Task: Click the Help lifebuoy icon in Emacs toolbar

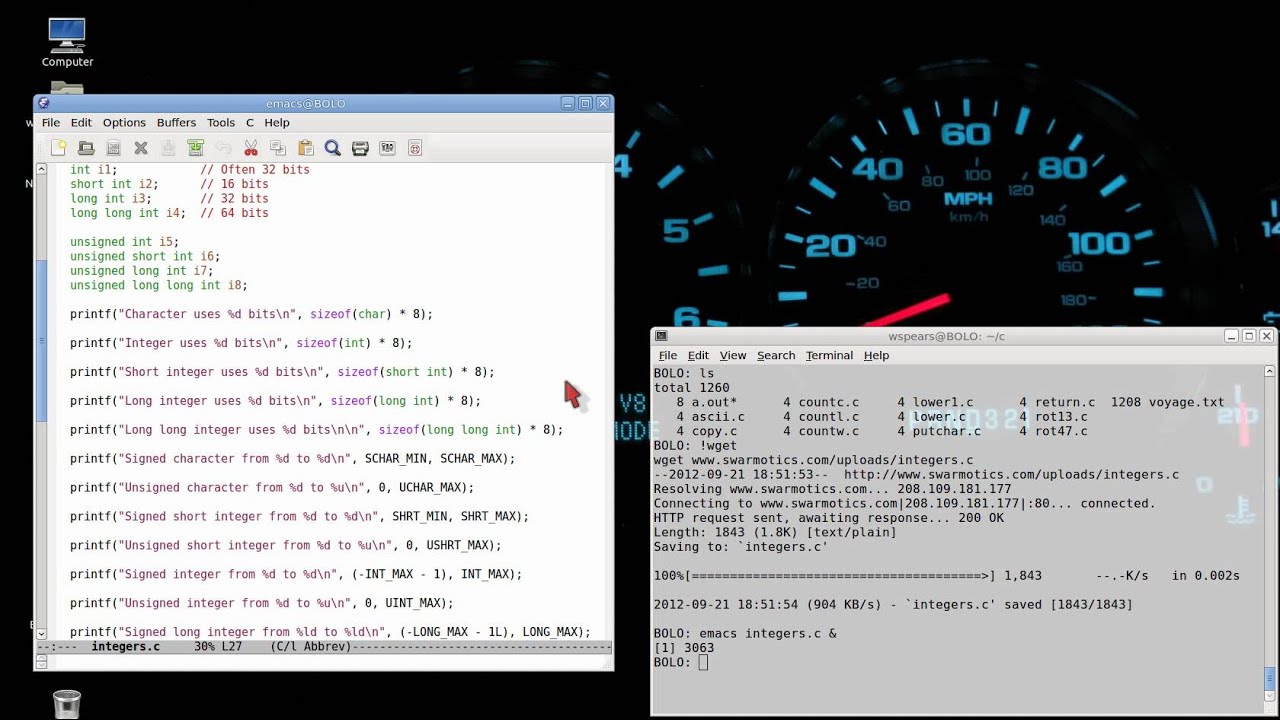Action: (x=415, y=148)
